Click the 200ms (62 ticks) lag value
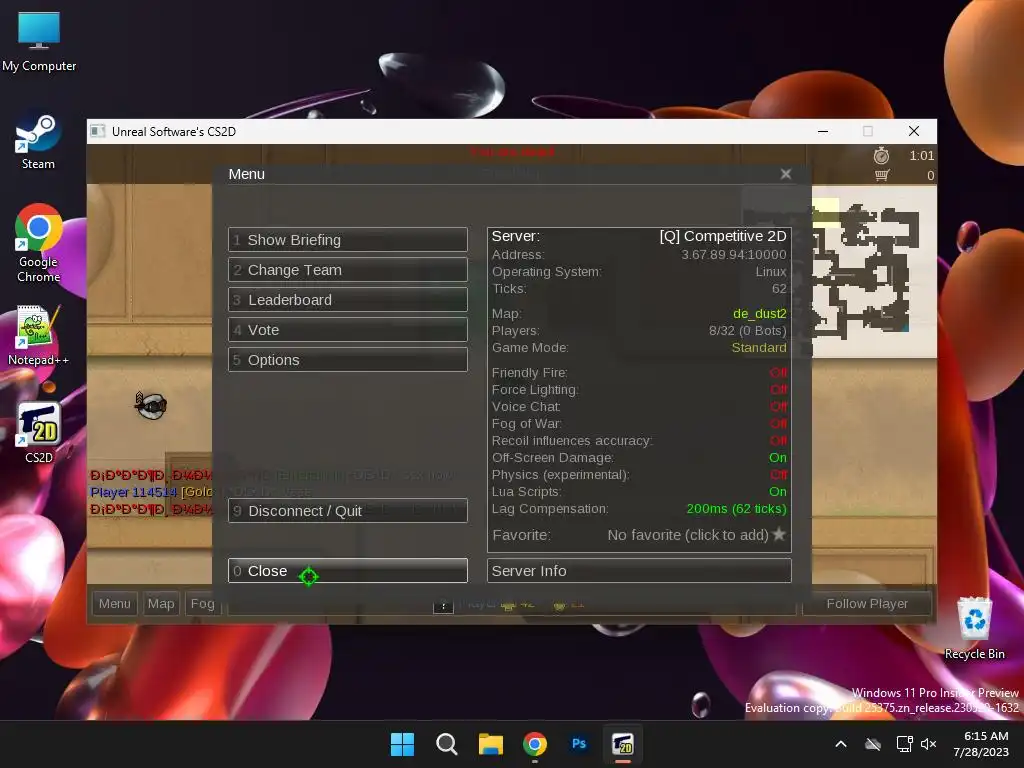 (x=737, y=509)
